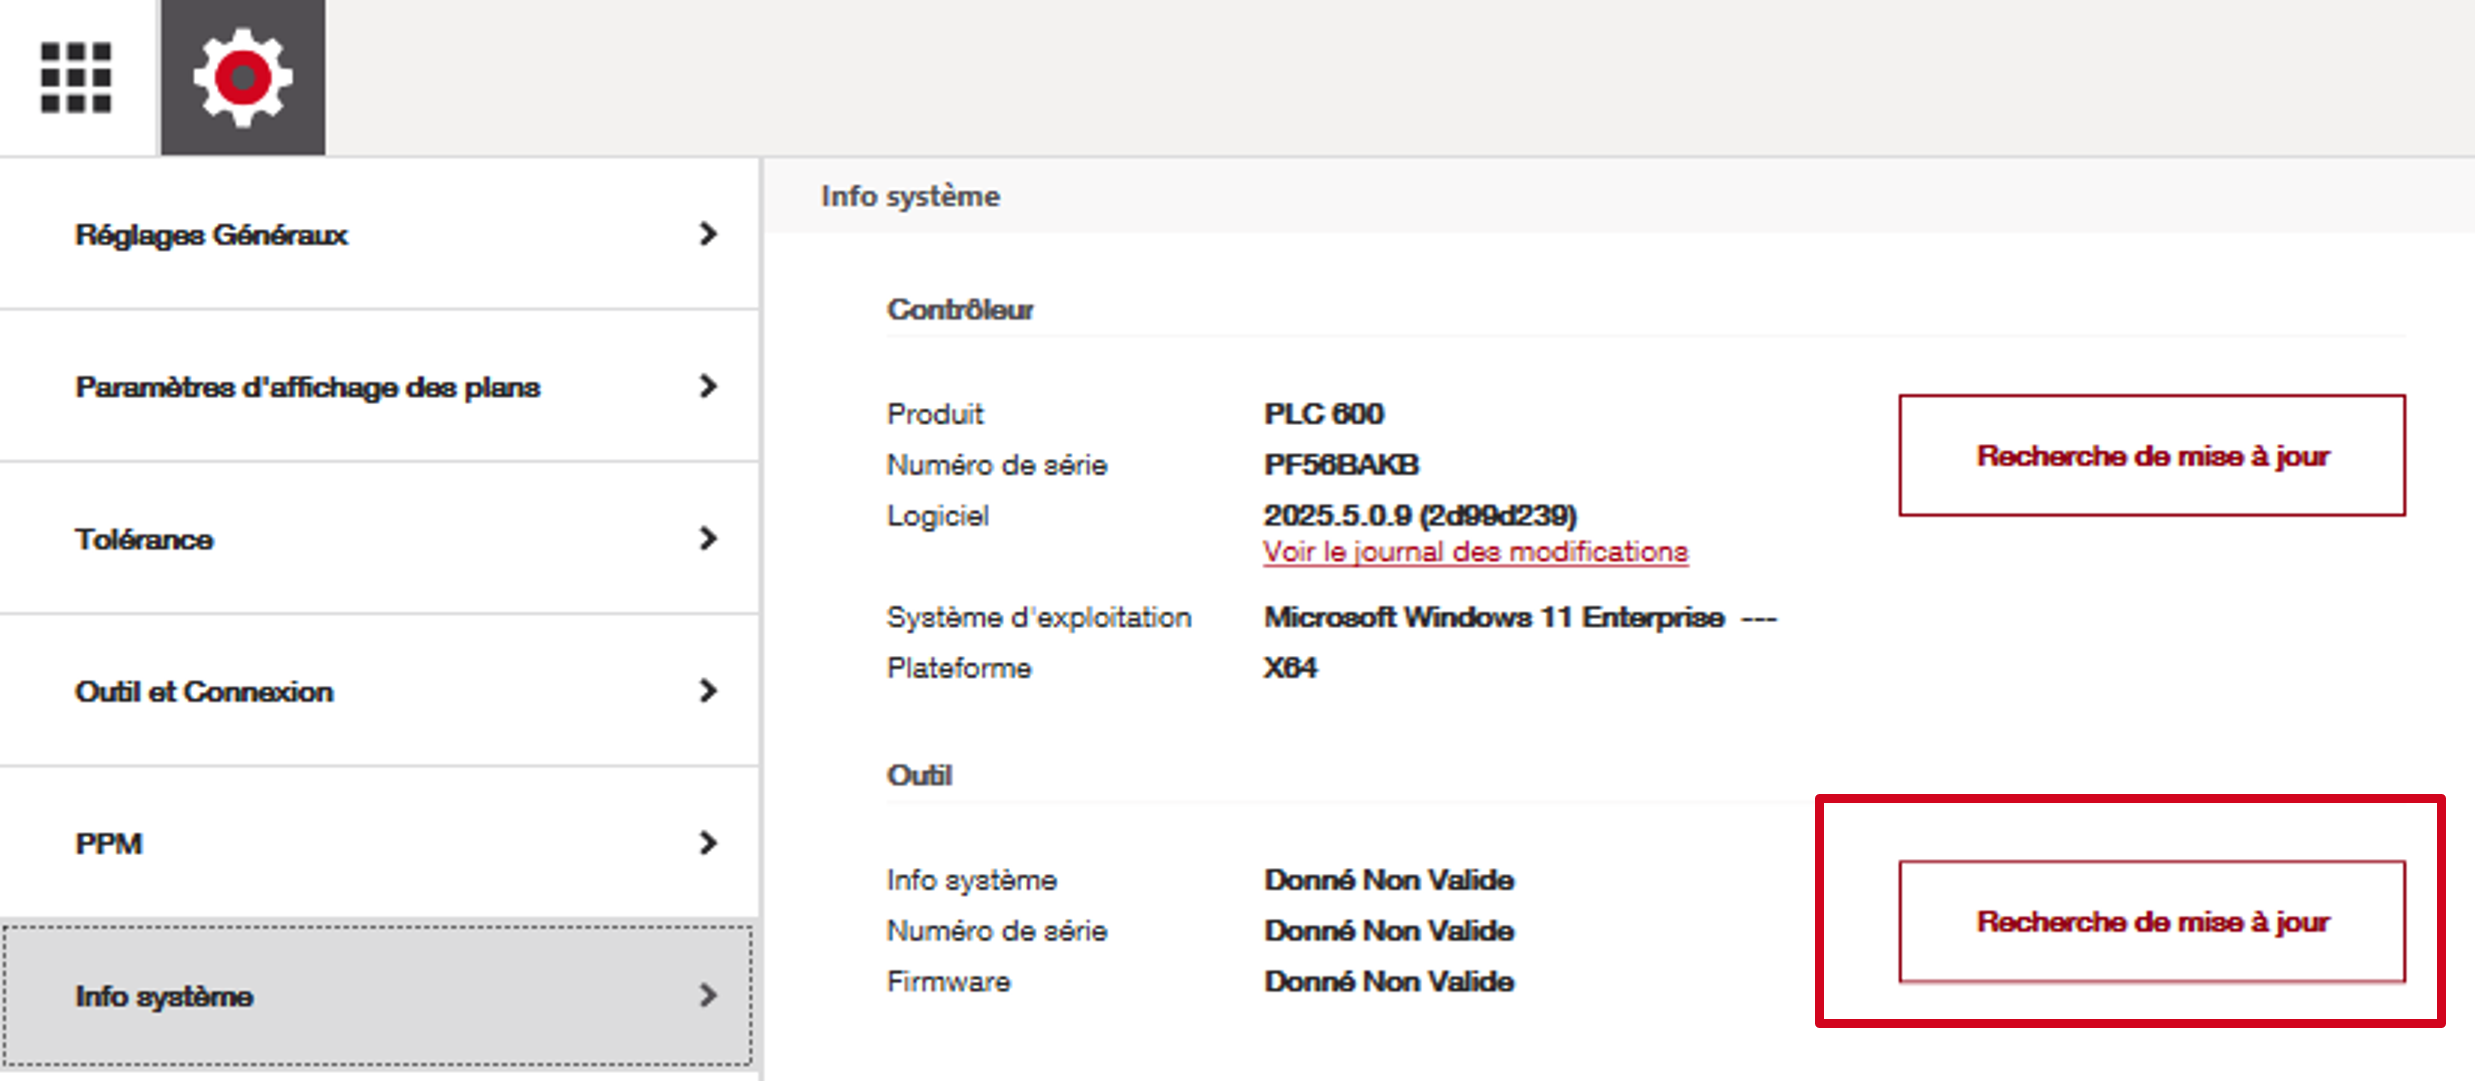Expand Paramètres d'affichage des plans chevron
This screenshot has height=1081, width=2475.
click(x=708, y=386)
